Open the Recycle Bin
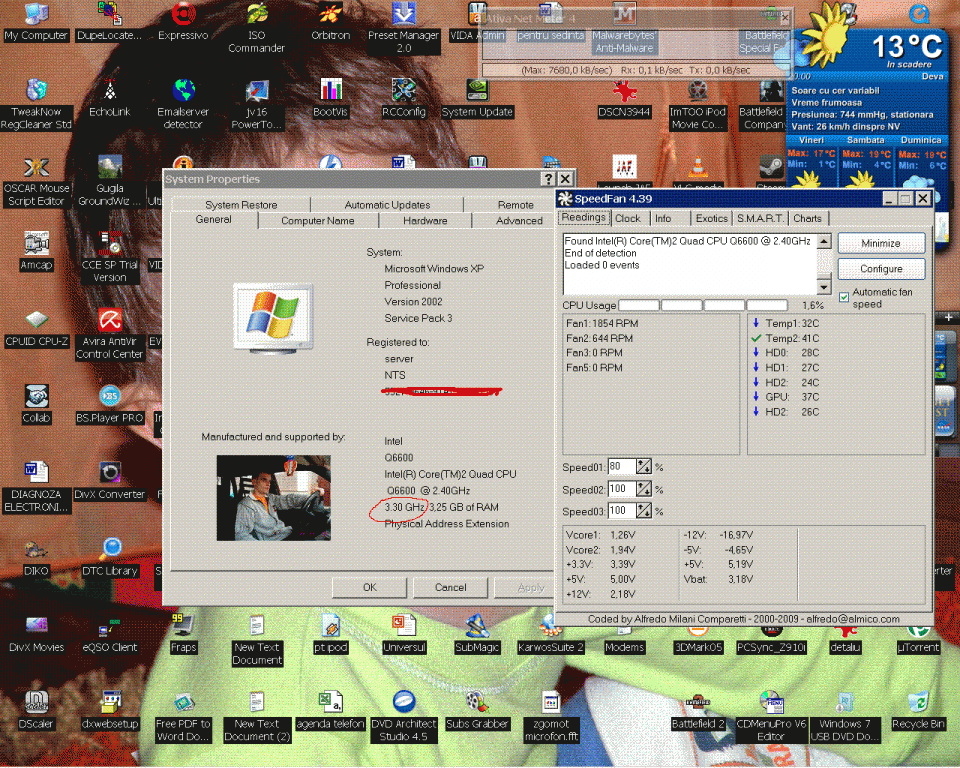Viewport: 960px width, 768px height. tap(918, 711)
